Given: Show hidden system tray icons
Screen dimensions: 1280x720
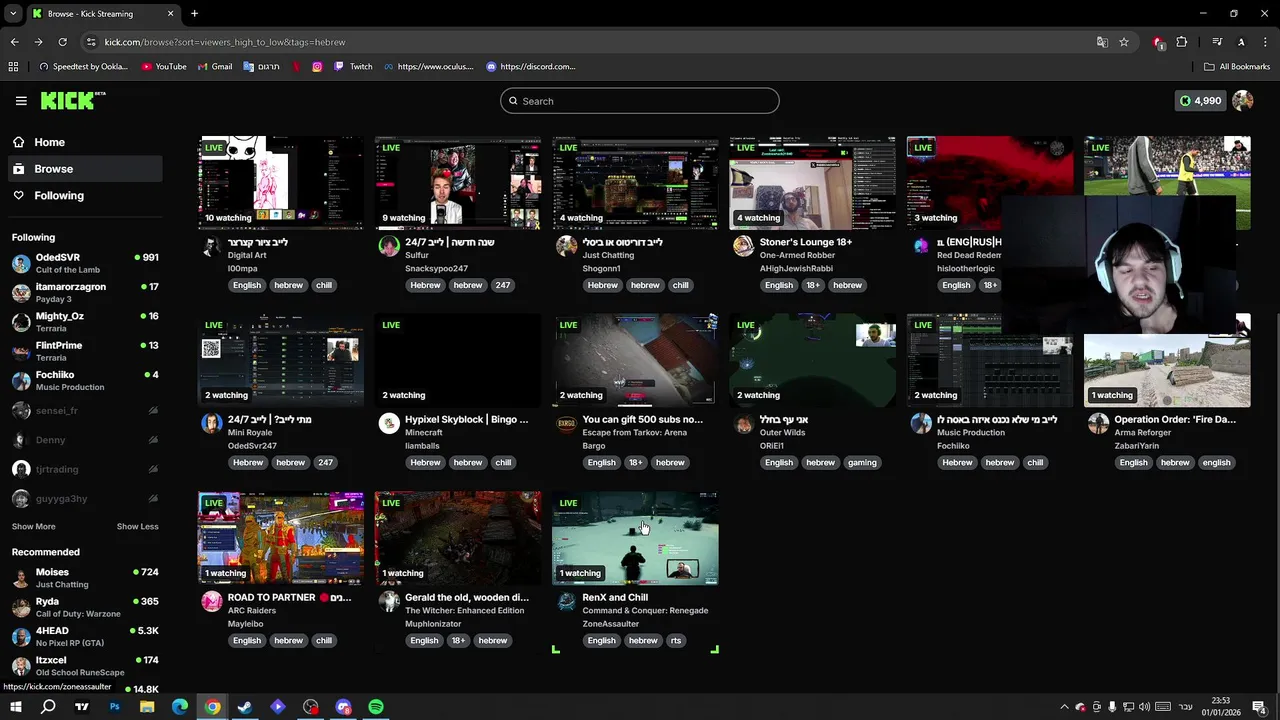Looking at the screenshot, I should 1064,707.
